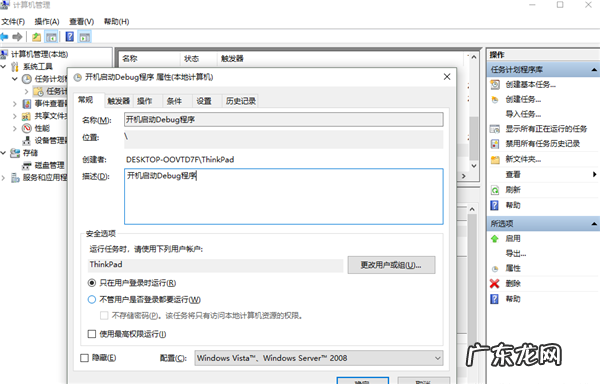This screenshot has height=384, width=600.
Task: Switch to the 设置 tab
Action: point(204,101)
